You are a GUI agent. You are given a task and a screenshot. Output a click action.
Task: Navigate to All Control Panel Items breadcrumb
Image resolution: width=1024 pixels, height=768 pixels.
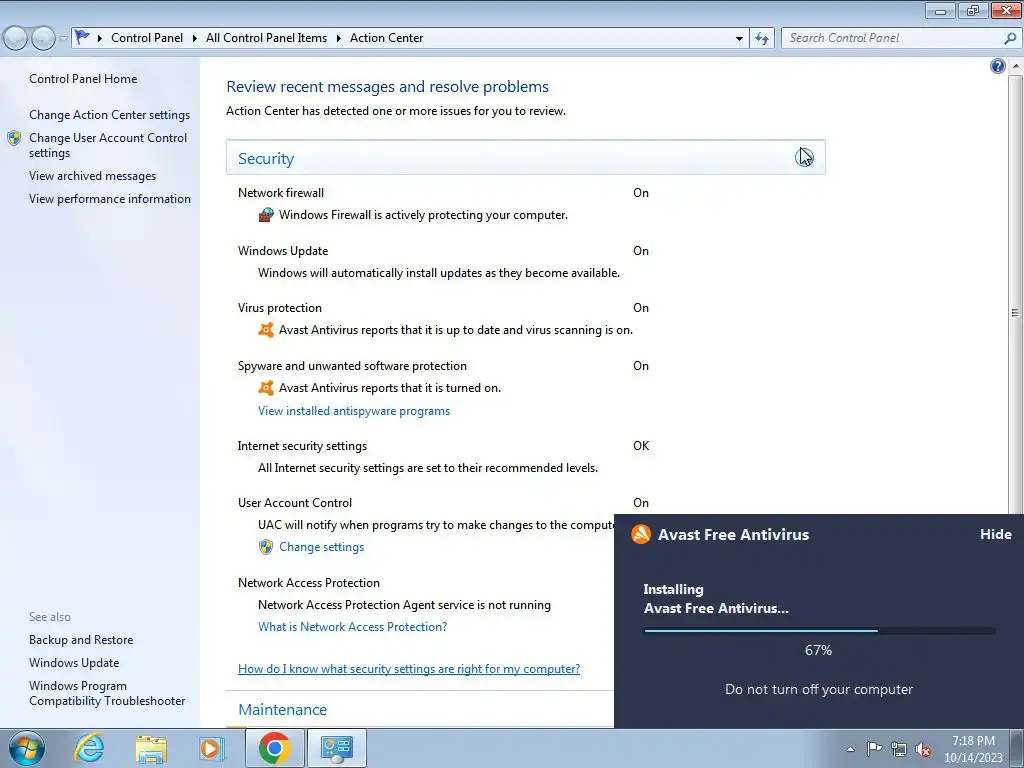tap(266, 38)
